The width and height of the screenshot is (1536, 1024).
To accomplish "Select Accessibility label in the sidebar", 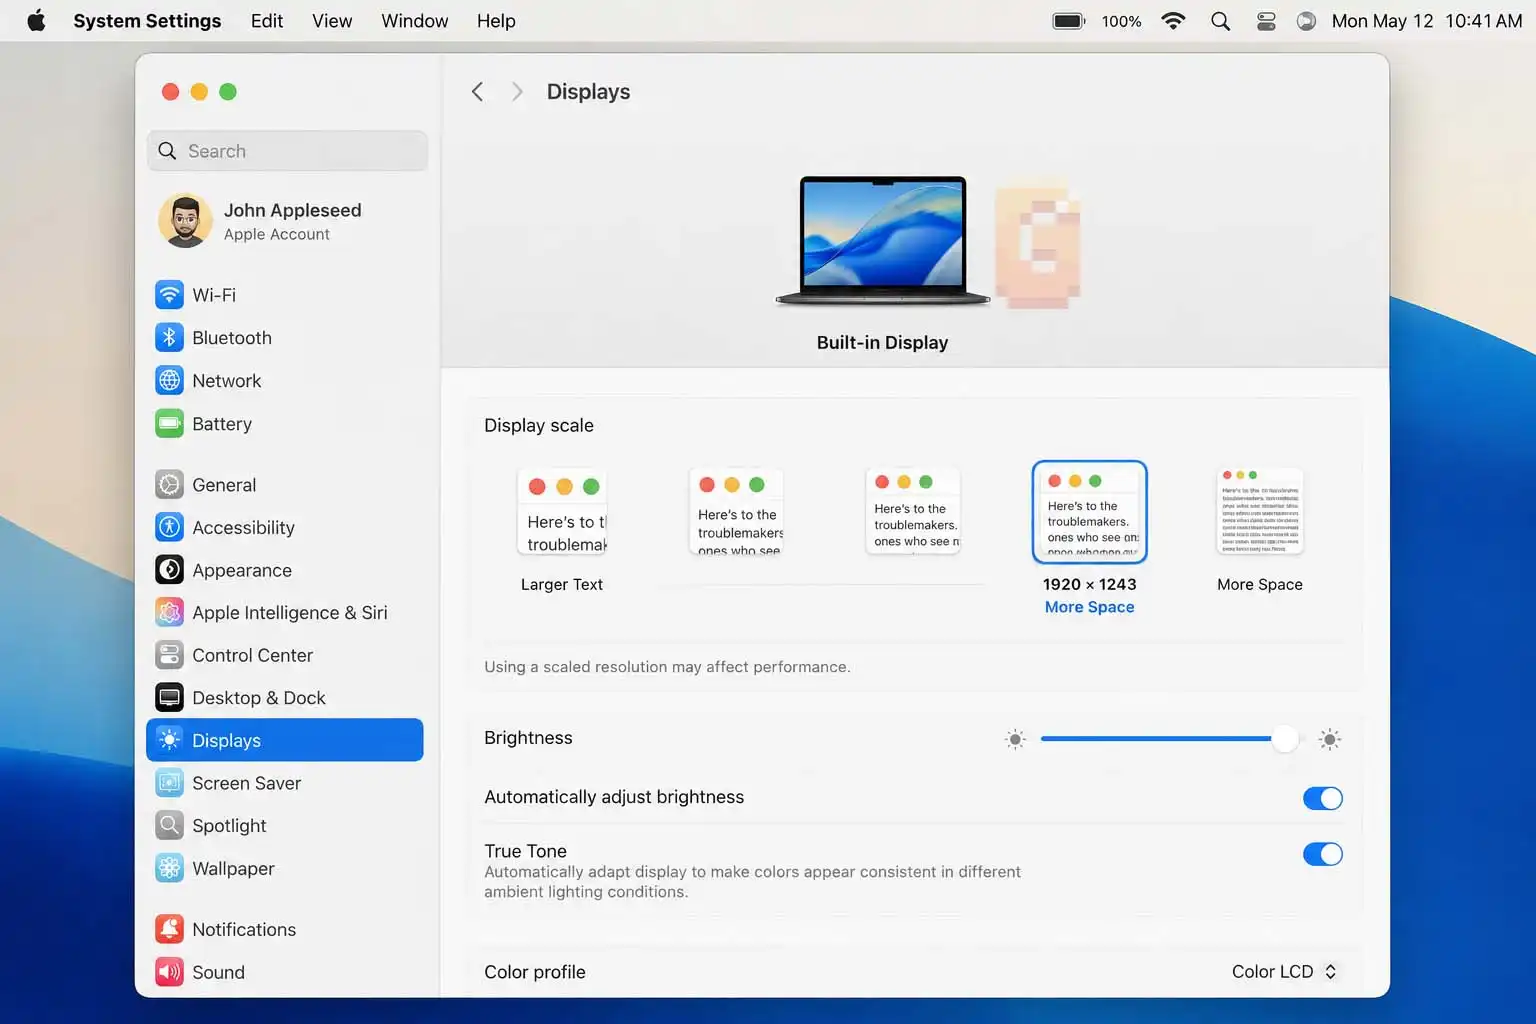I will coord(243,527).
